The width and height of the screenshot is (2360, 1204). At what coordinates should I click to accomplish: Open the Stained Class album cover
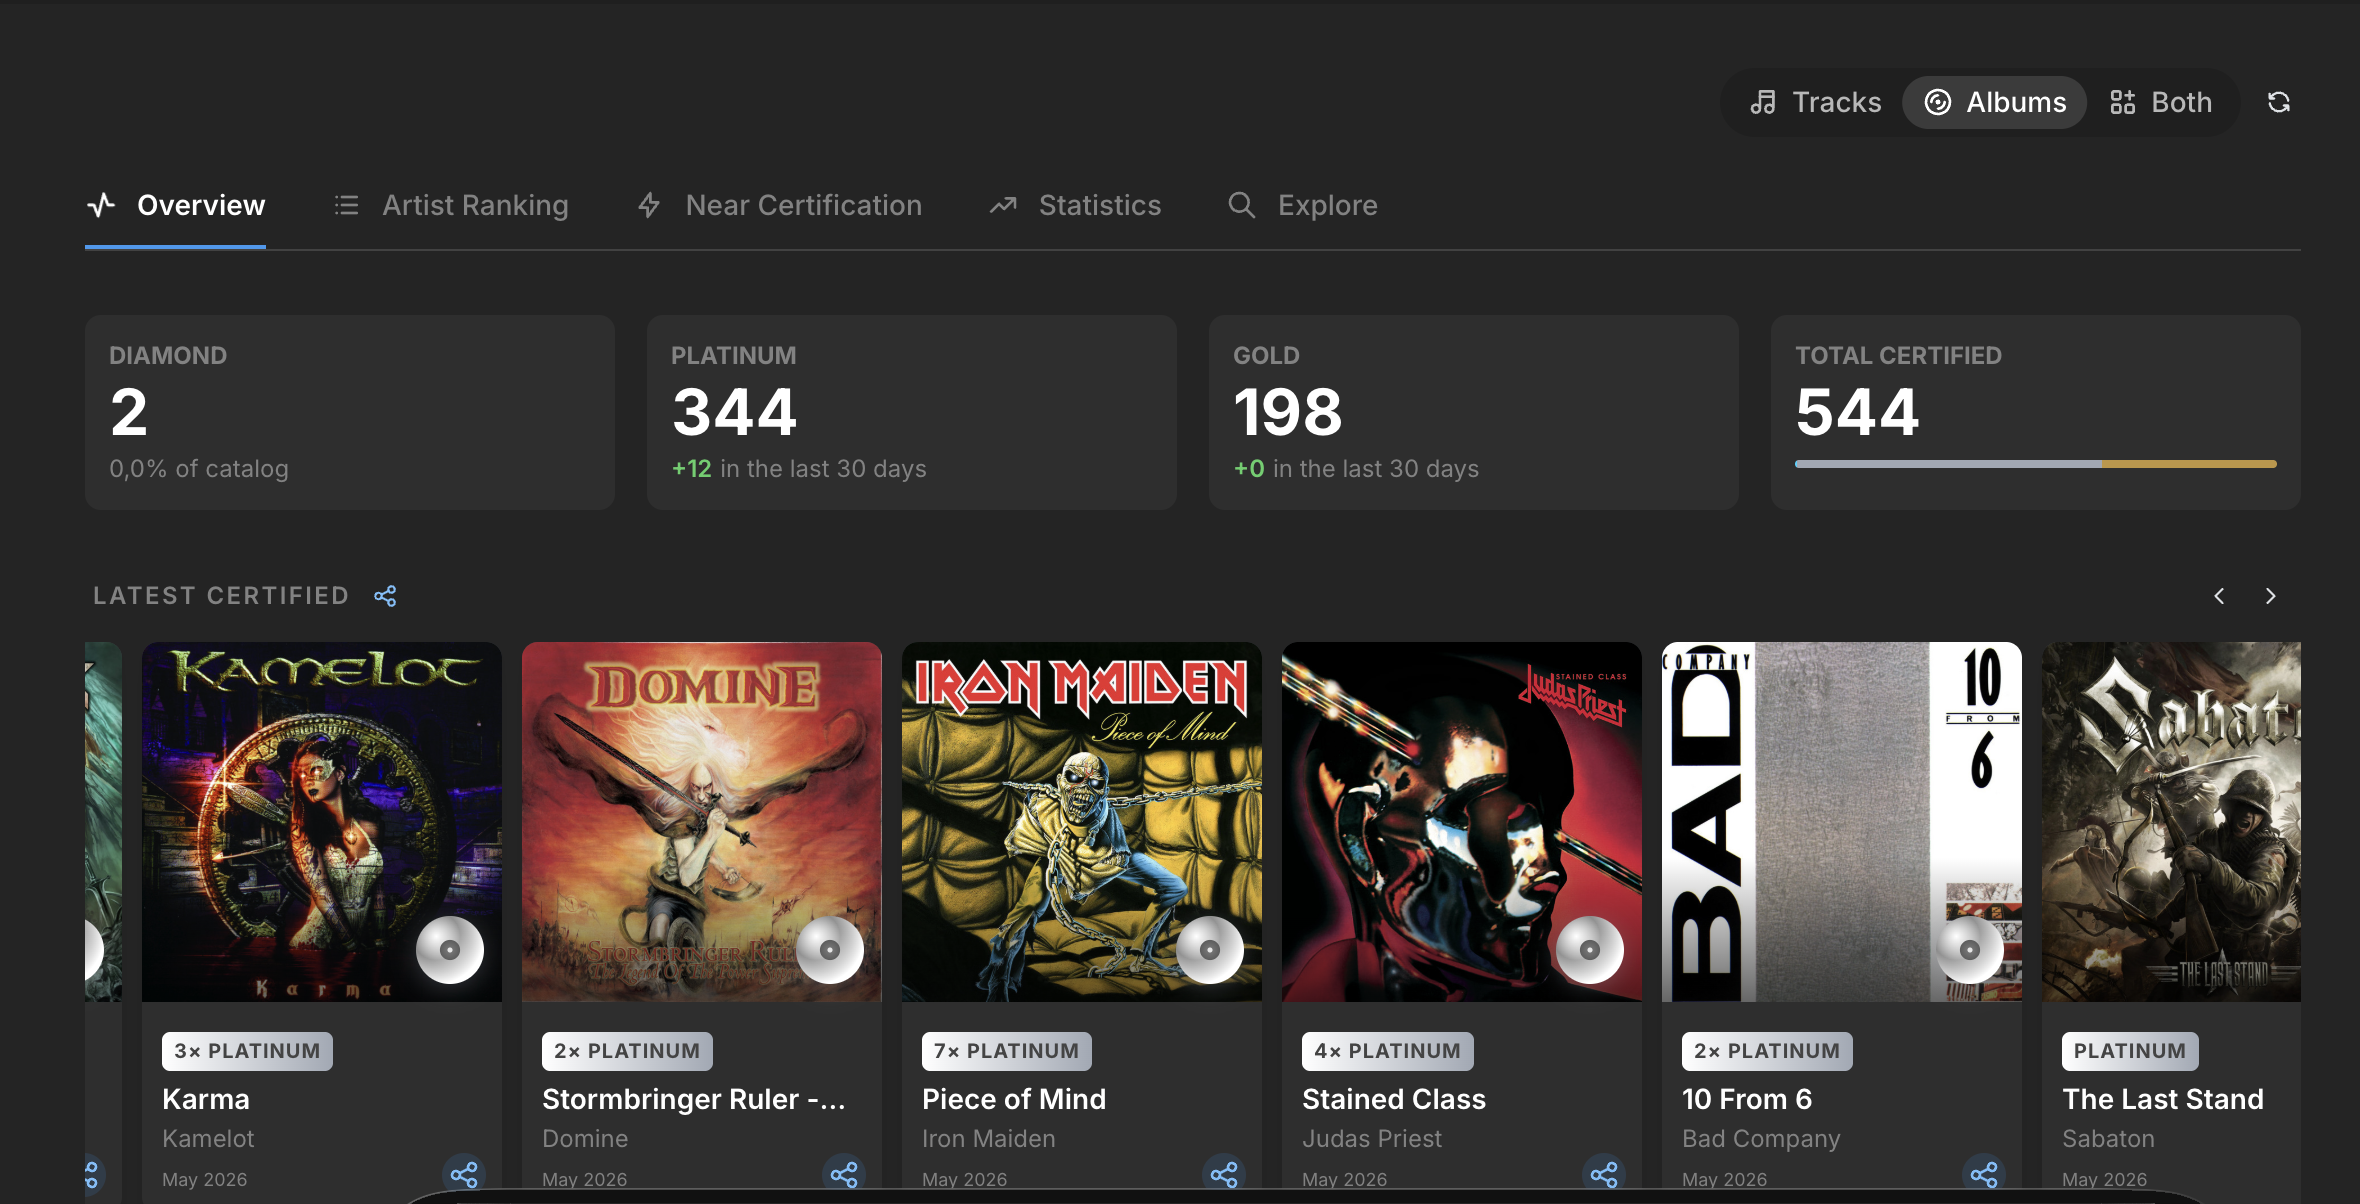click(x=1462, y=822)
